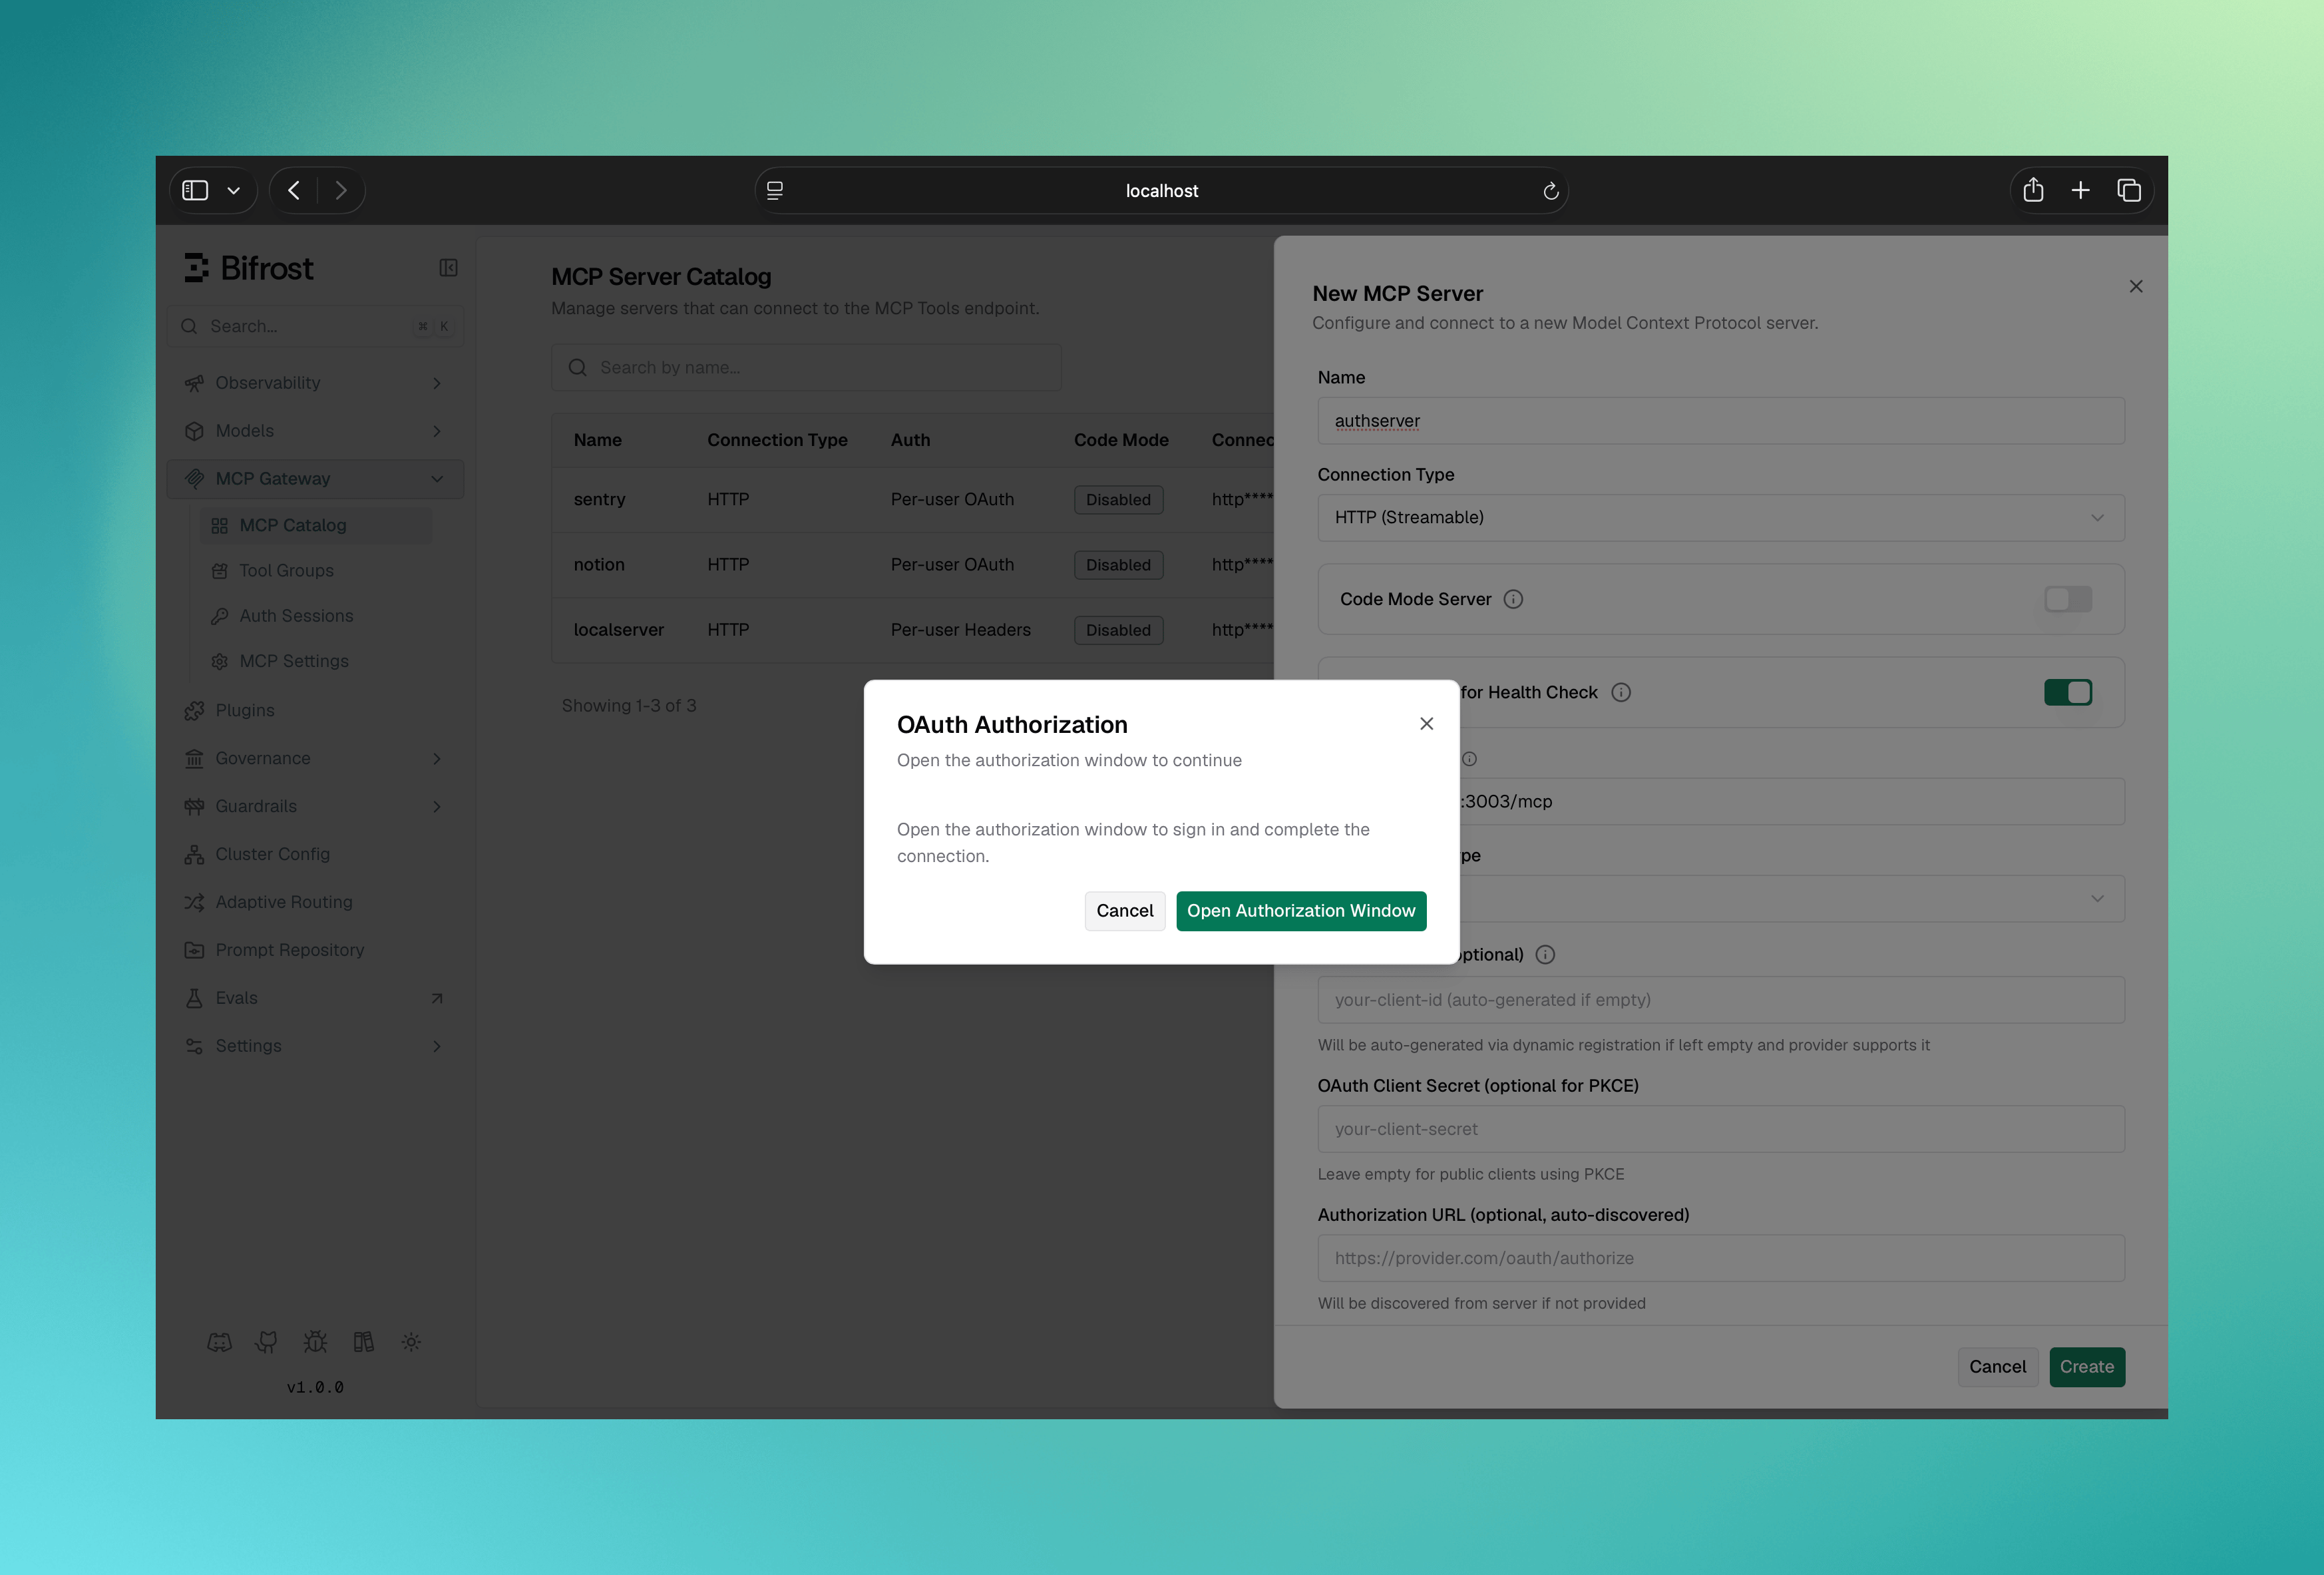2324x1575 pixels.
Task: Click the OAuth Client ID input field
Action: click(1721, 1000)
